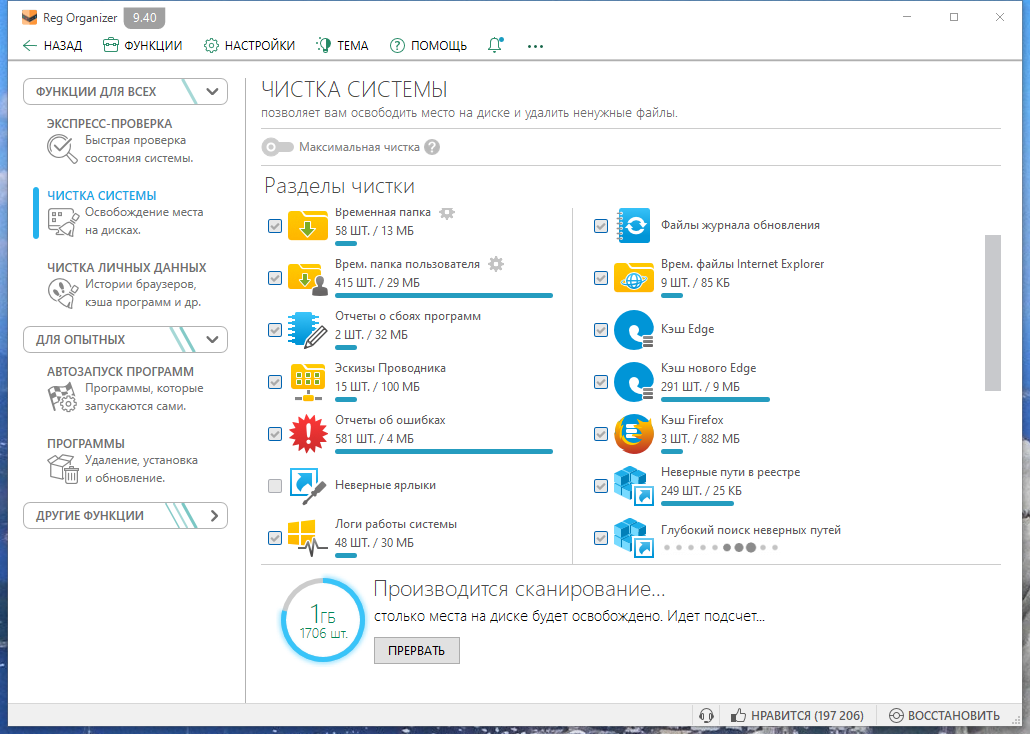
Task: Click the Автозапуск программ flag icon
Action: click(x=62, y=398)
